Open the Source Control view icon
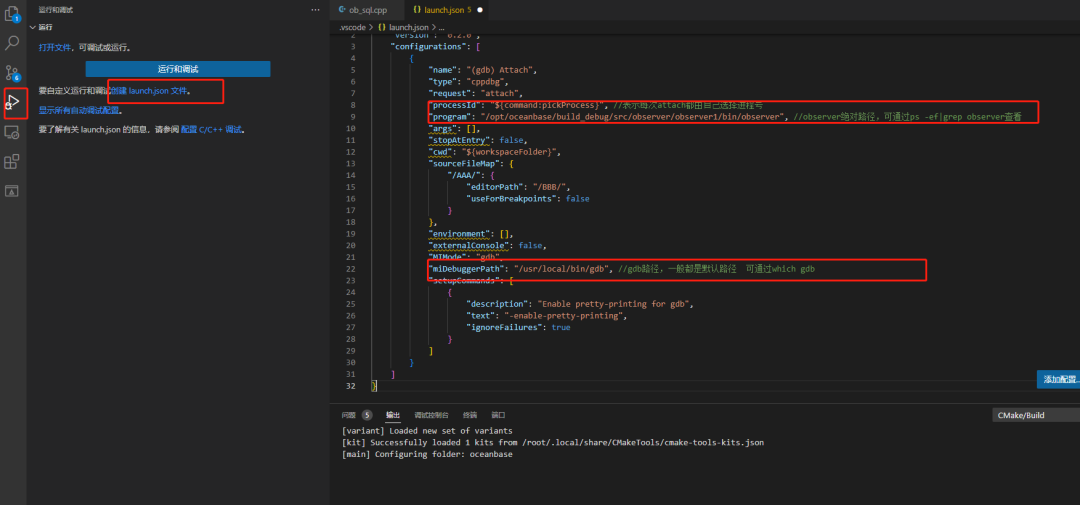This screenshot has width=1080, height=505. point(12,73)
